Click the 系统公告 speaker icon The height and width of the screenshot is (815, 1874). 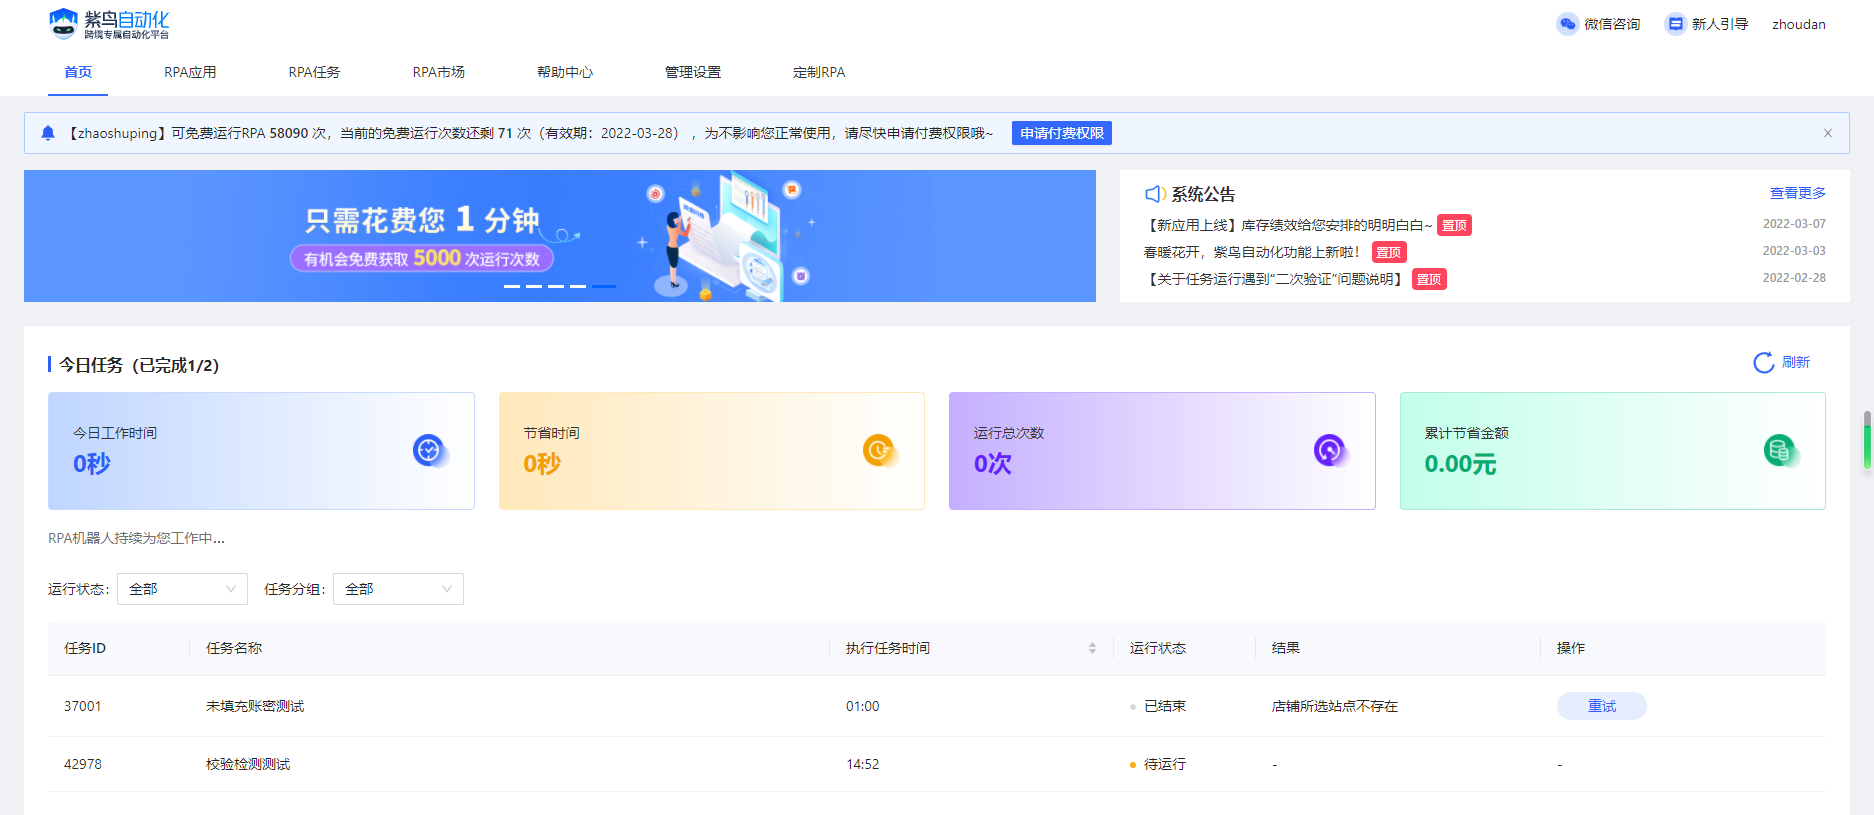pyautogui.click(x=1155, y=194)
